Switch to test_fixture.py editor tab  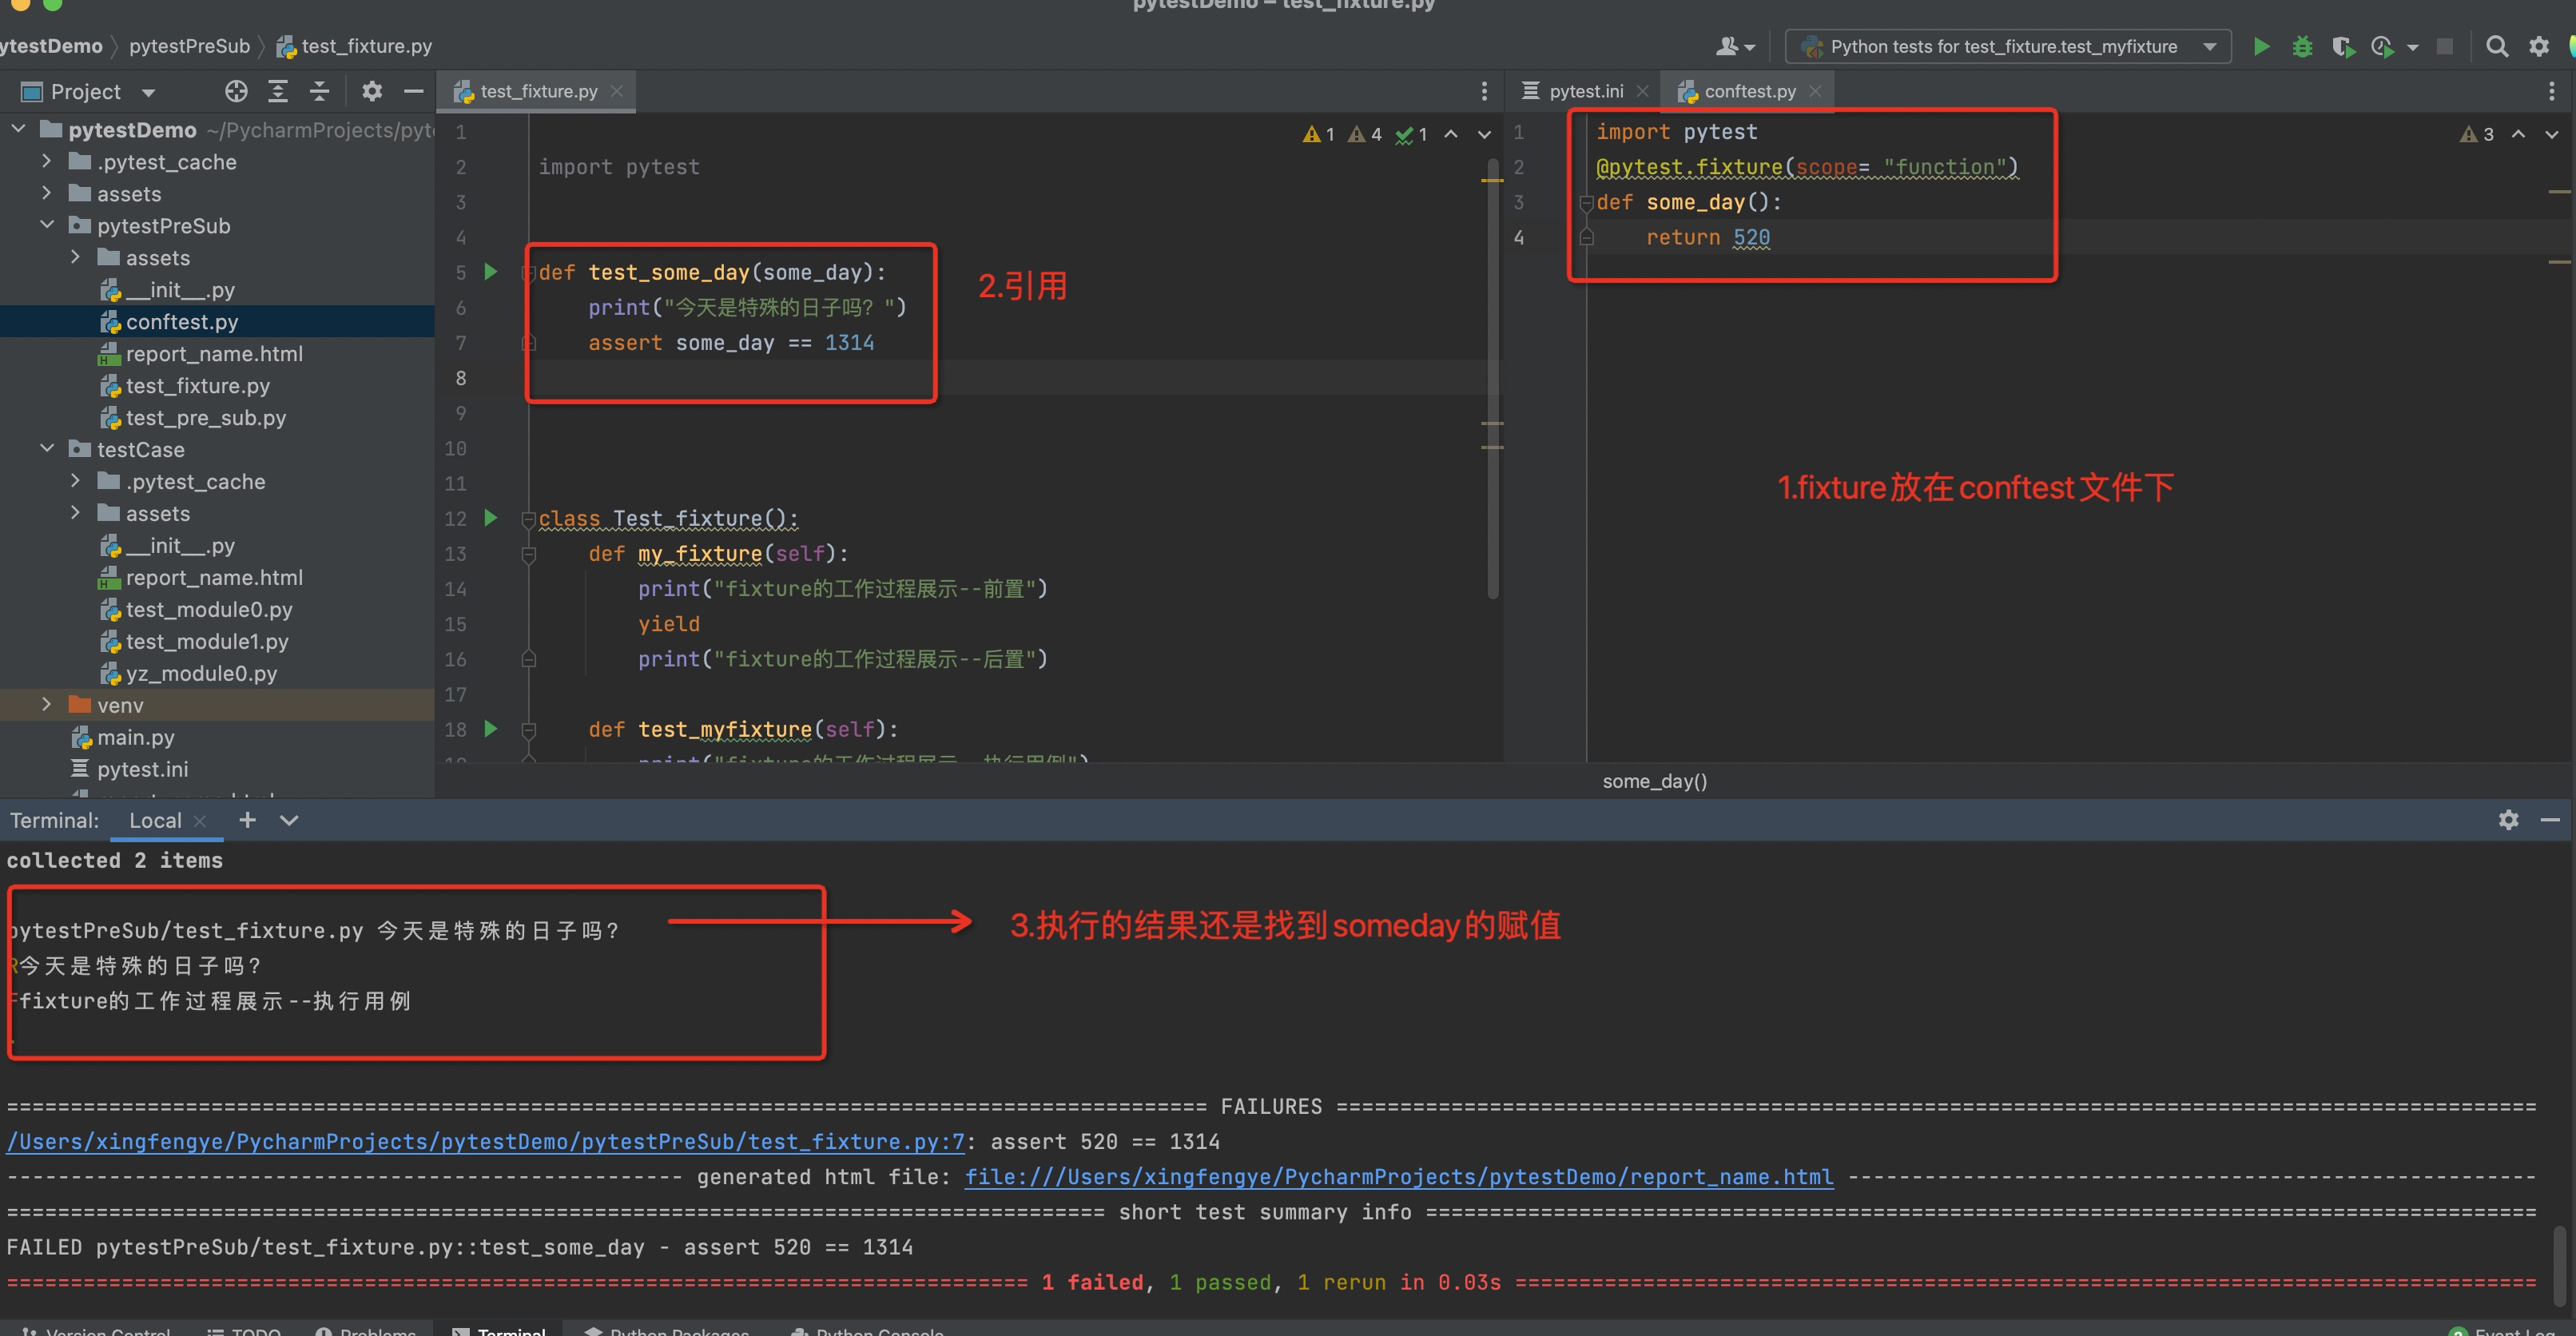[x=538, y=91]
